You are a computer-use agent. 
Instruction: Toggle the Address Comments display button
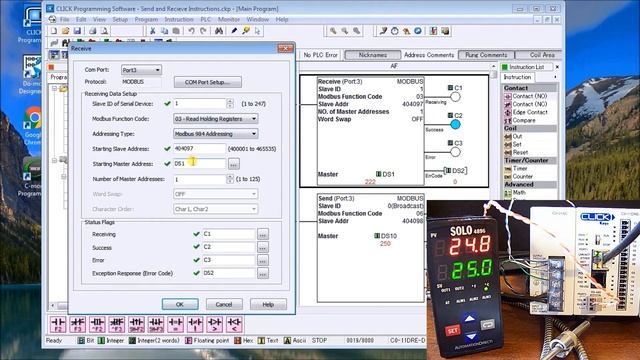pos(429,55)
